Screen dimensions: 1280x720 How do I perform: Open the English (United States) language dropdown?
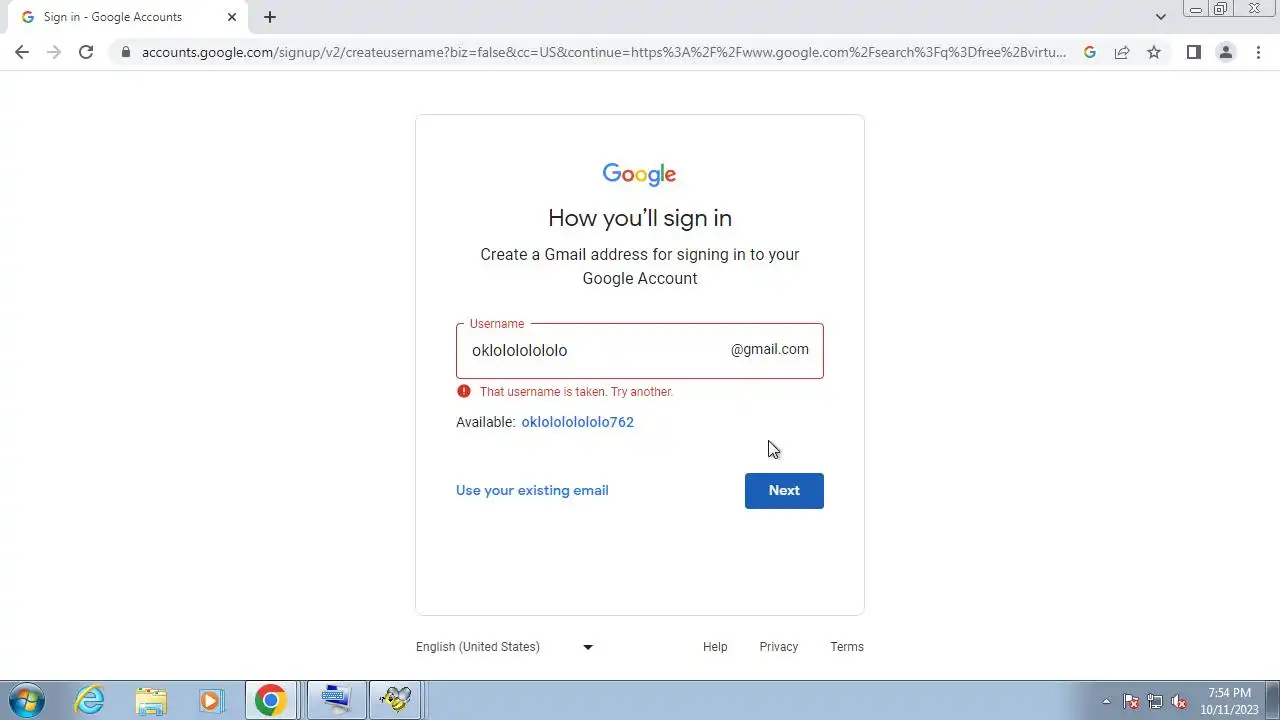(x=505, y=647)
